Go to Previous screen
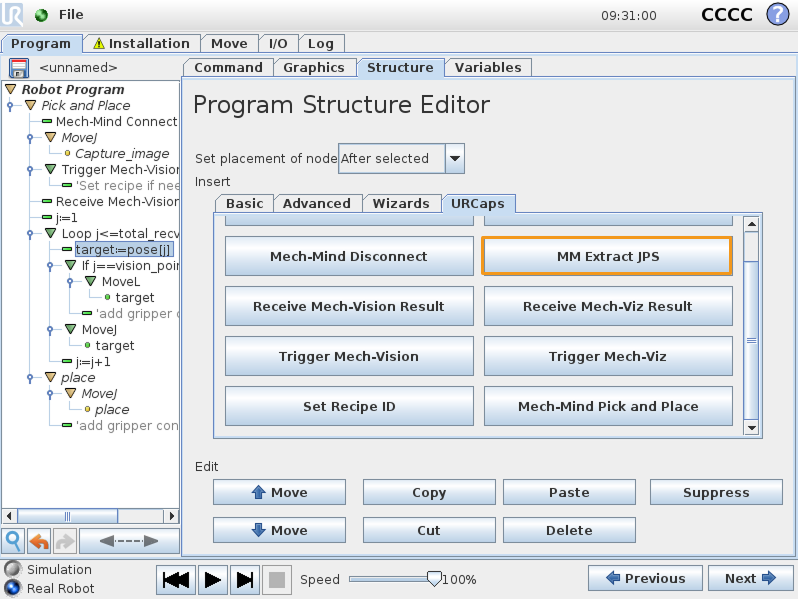The width and height of the screenshot is (798, 599). click(645, 578)
